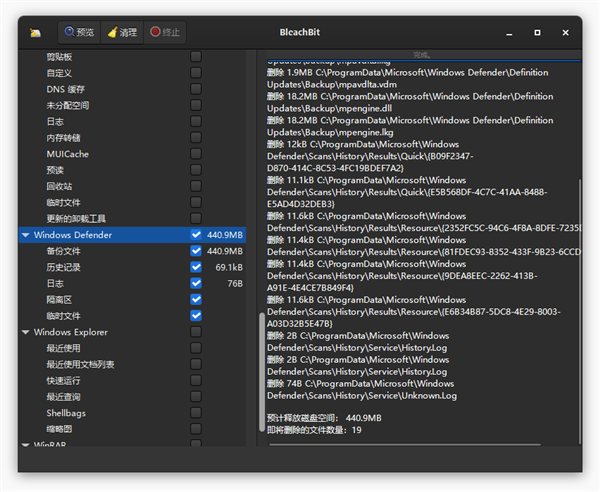Check the Windows Explorer group checkbox
Image resolution: width=600 pixels, height=492 pixels.
point(196,332)
